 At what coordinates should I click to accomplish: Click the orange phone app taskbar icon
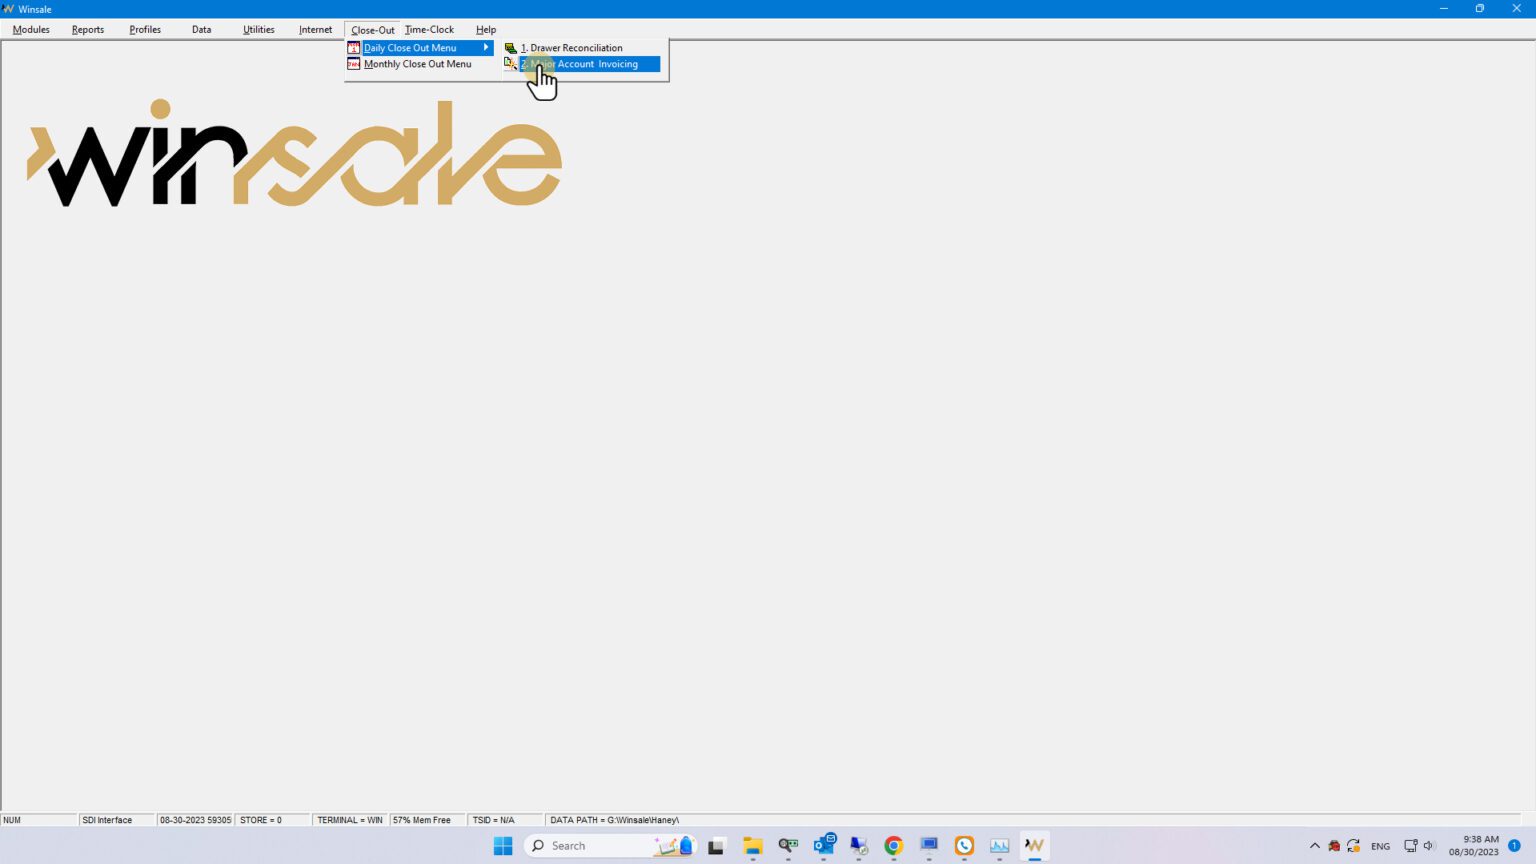tap(964, 846)
